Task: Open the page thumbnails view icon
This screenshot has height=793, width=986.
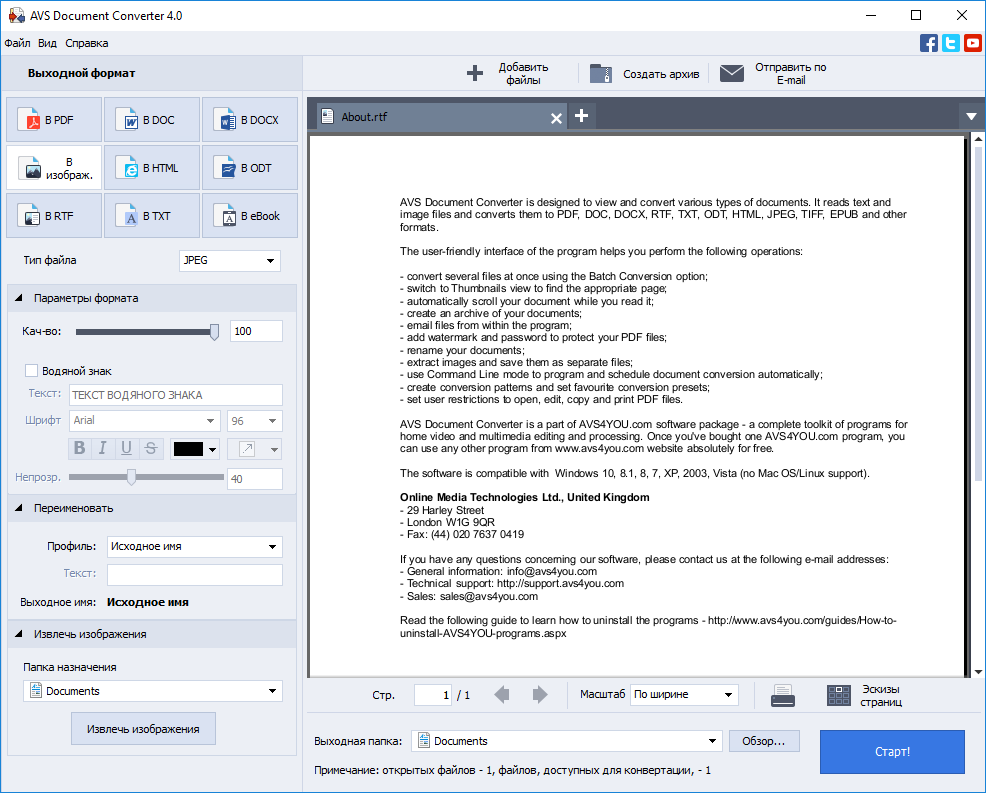Action: pos(839,695)
